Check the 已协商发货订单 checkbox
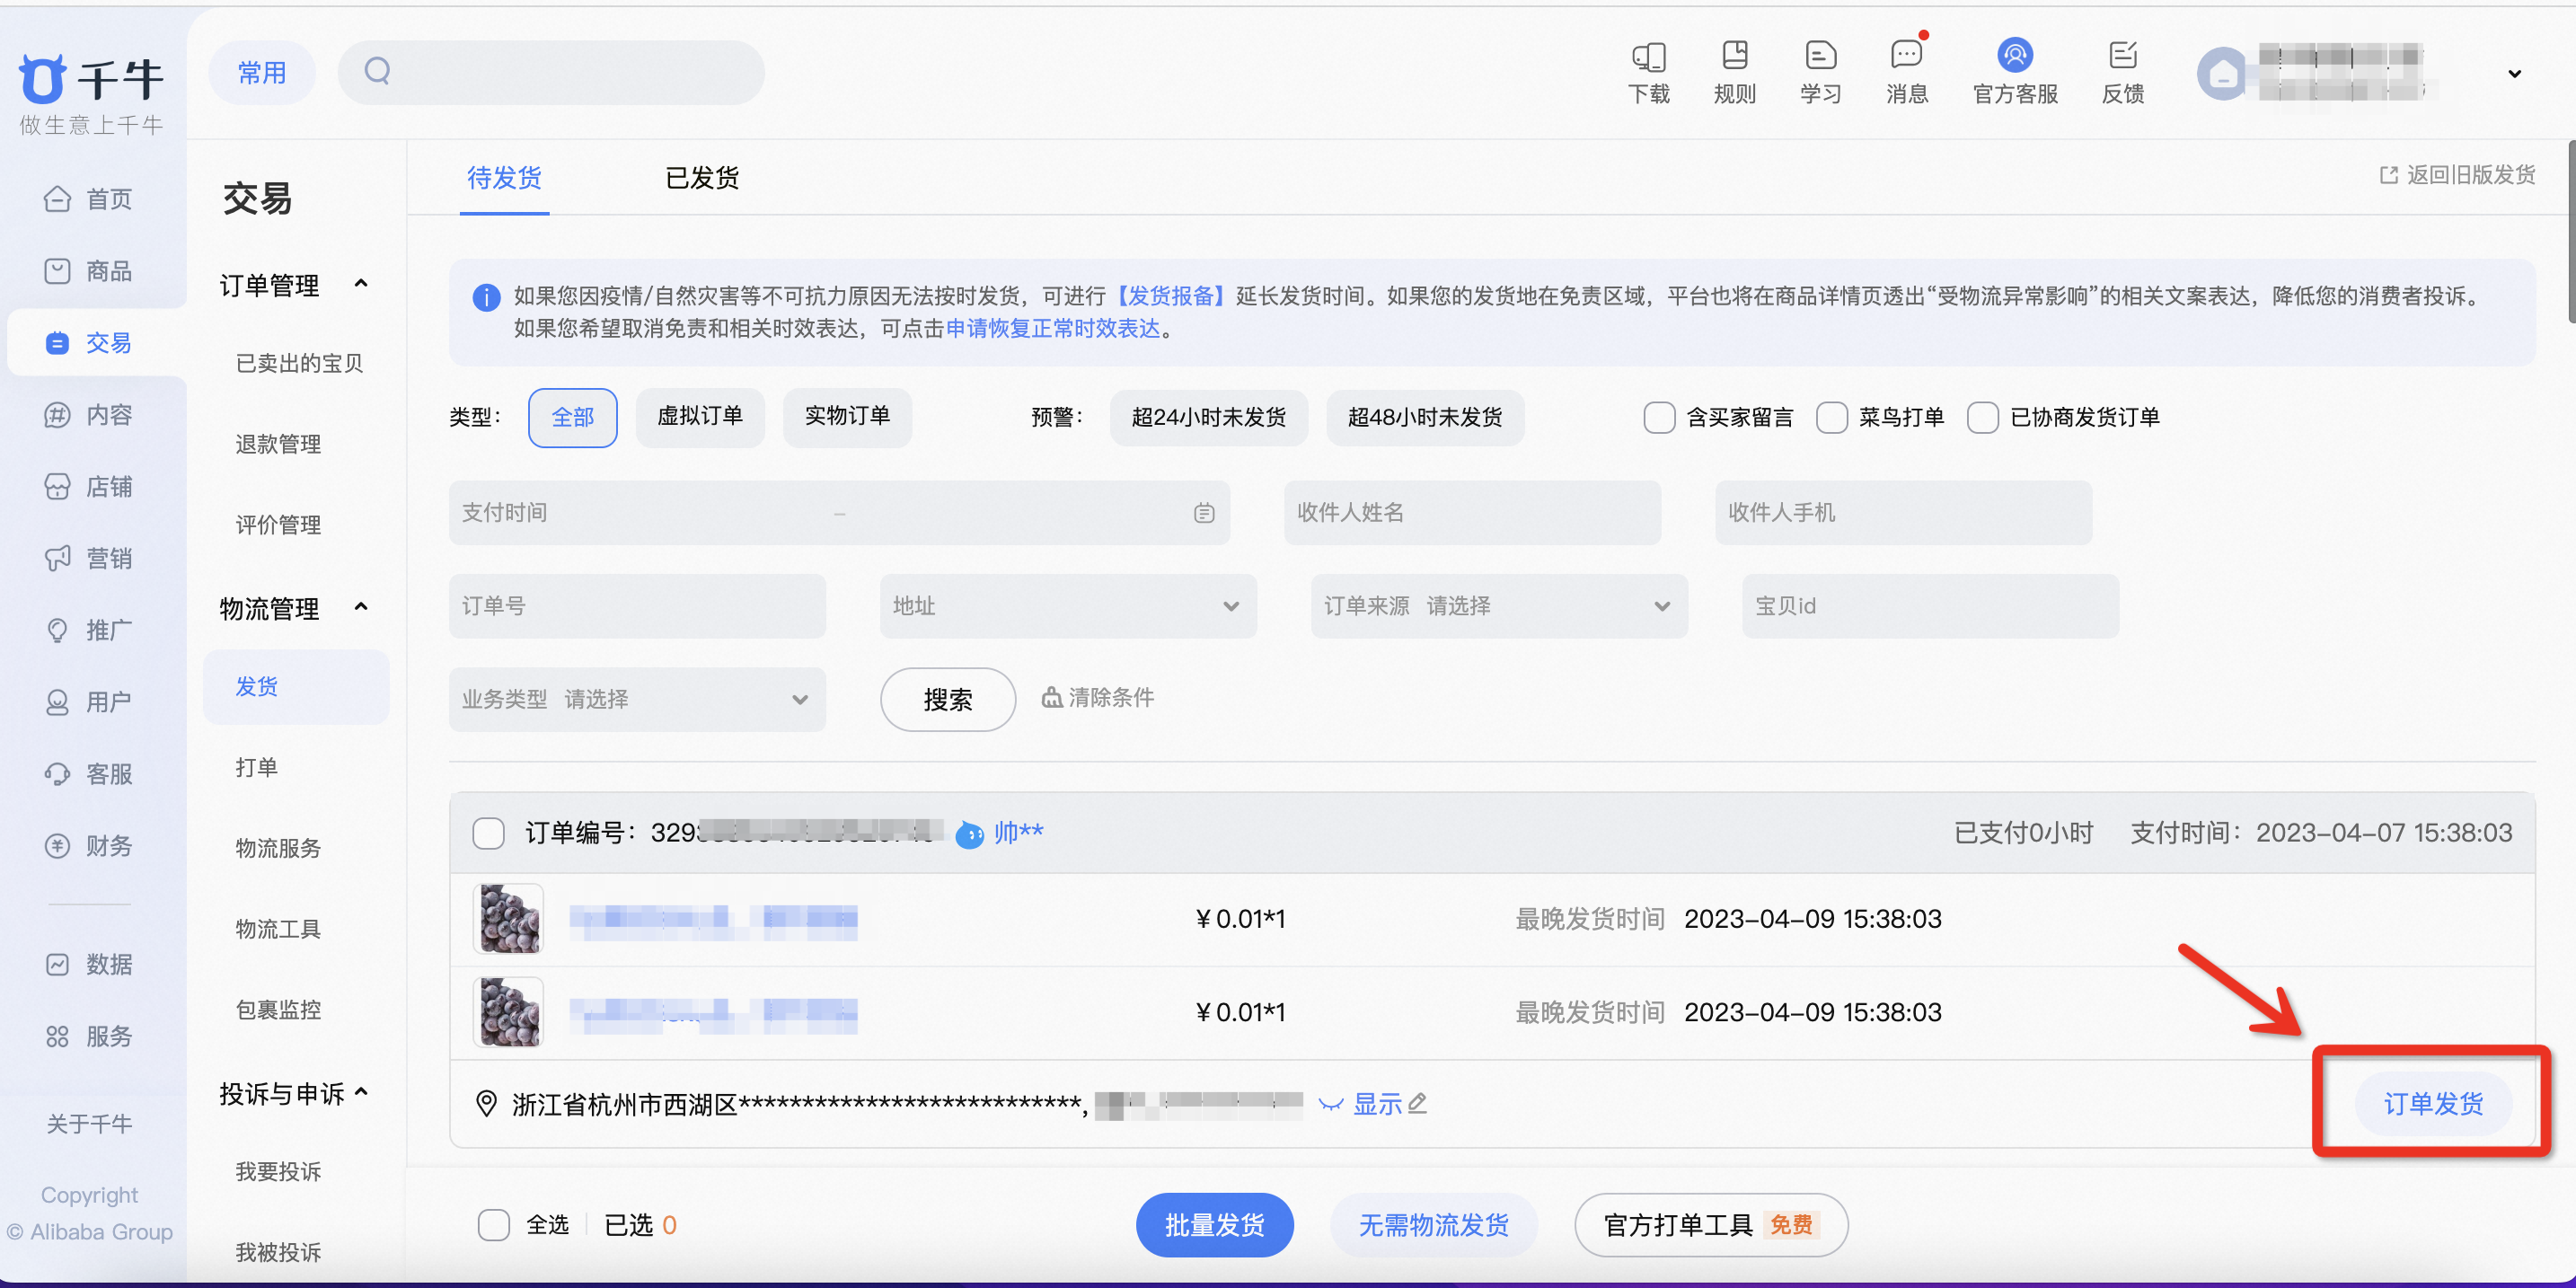Viewport: 2576px width, 1288px height. pos(1982,418)
